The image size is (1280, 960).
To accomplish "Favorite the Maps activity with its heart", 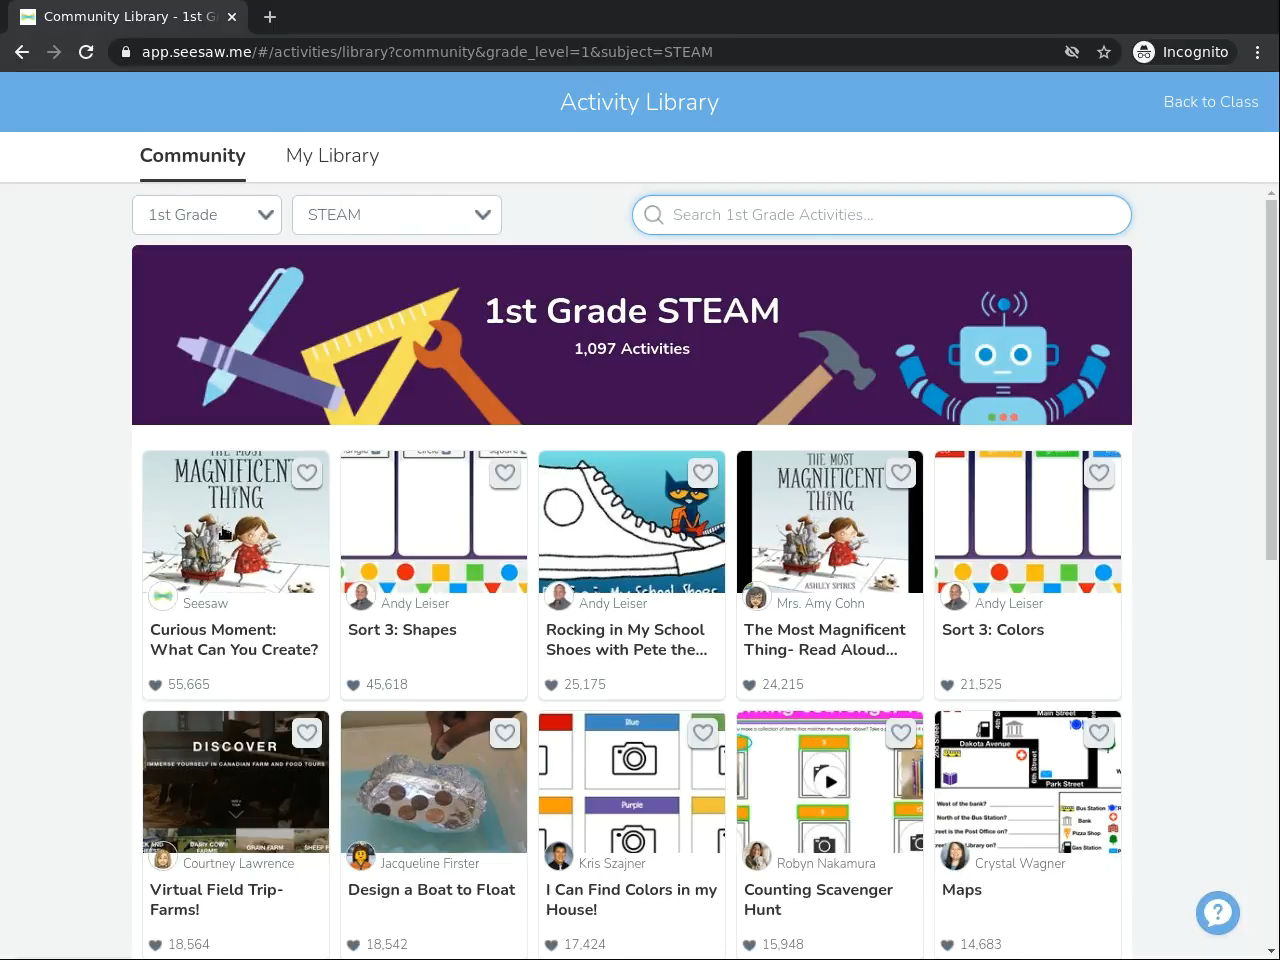I will click(x=1099, y=733).
